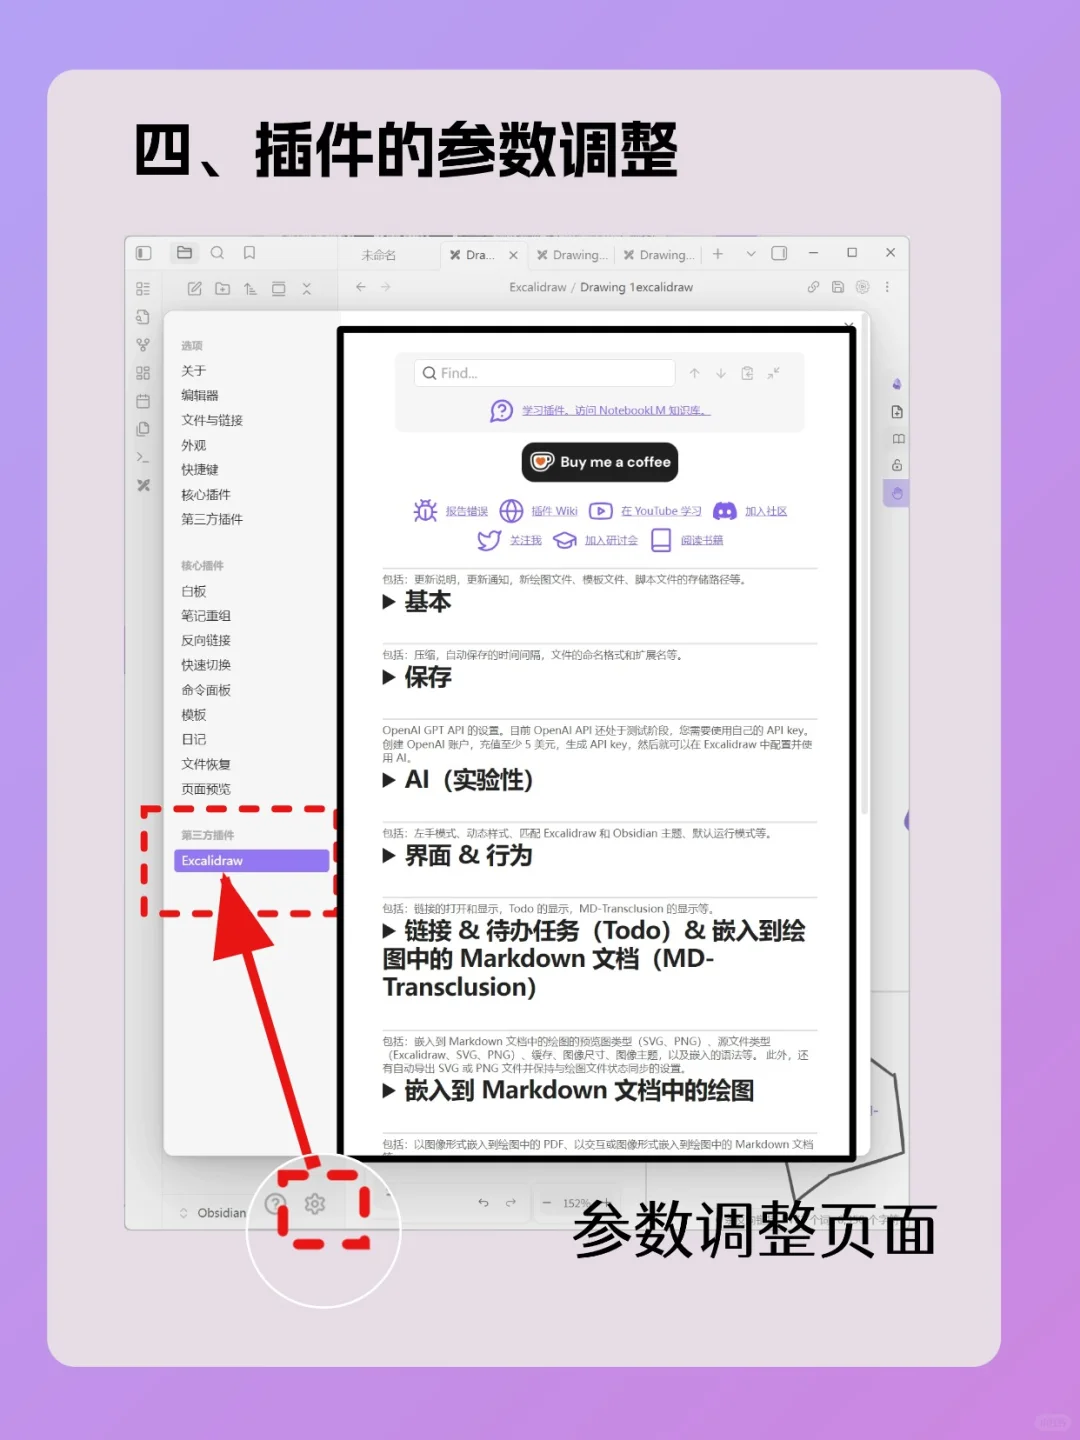Open today's daily note via calendar icon
Screen dimensions: 1080x1440
click(143, 398)
